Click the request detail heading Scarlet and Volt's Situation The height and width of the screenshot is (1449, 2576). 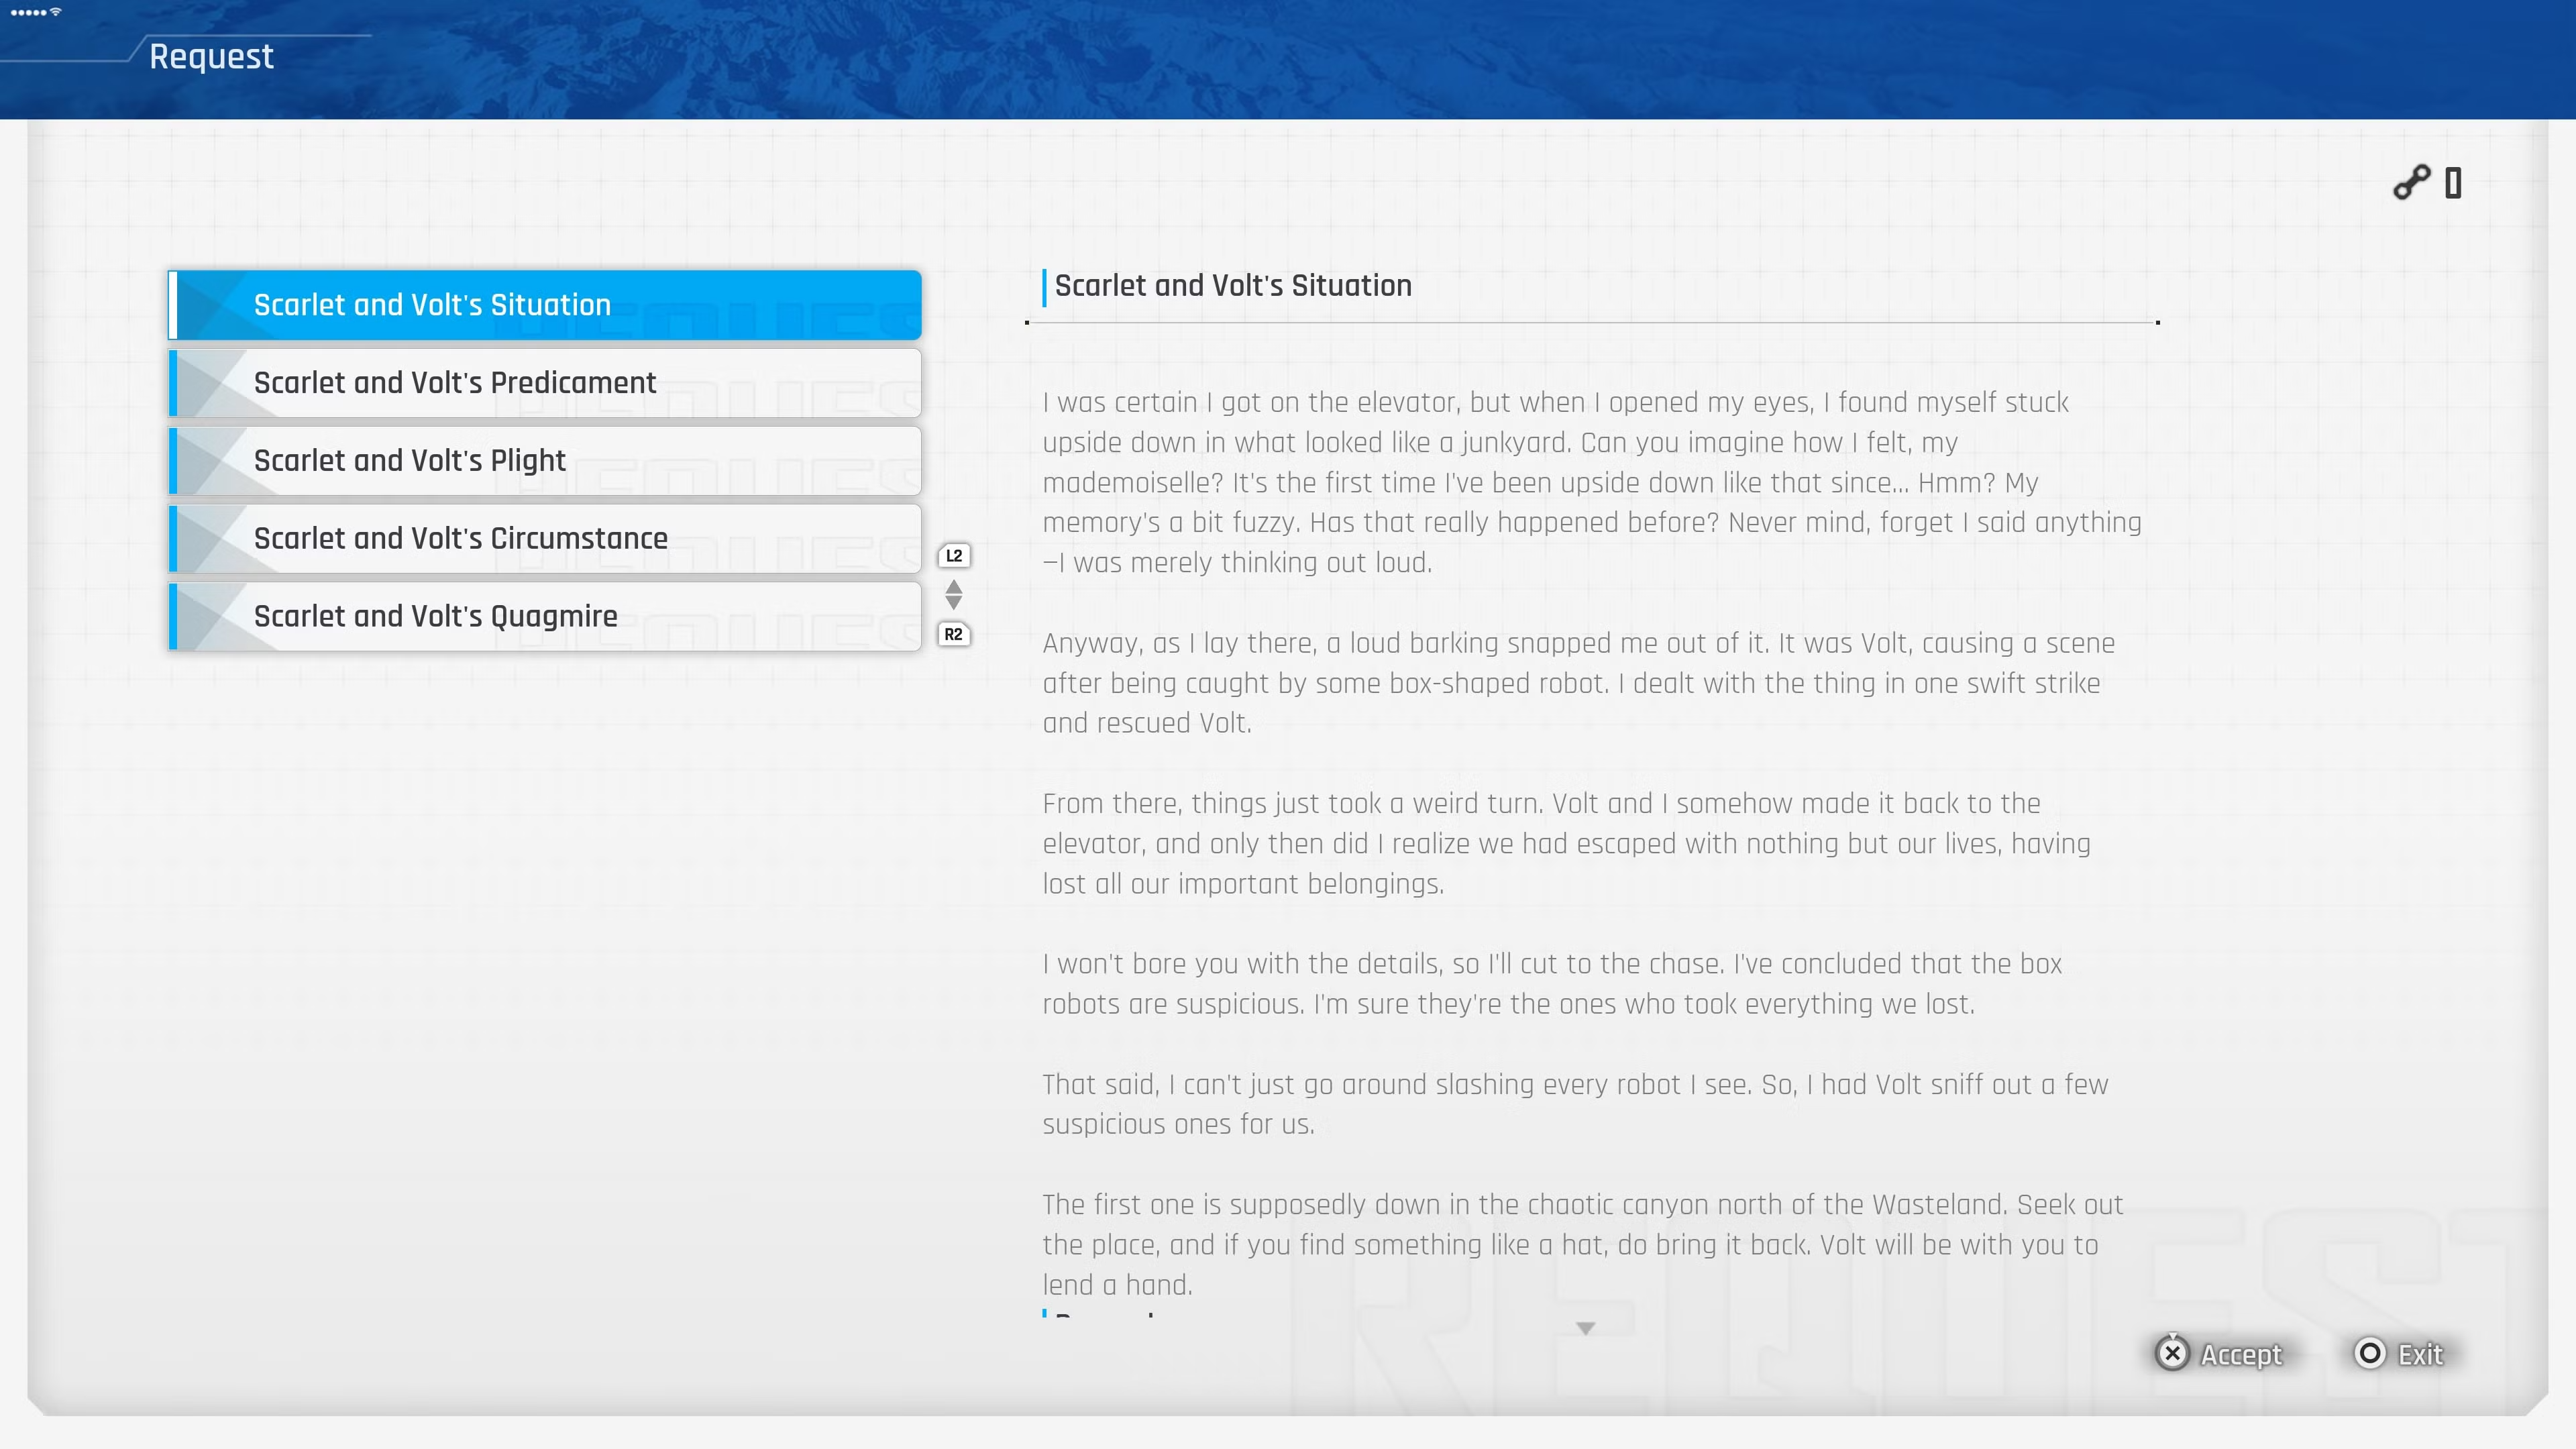pyautogui.click(x=1233, y=286)
